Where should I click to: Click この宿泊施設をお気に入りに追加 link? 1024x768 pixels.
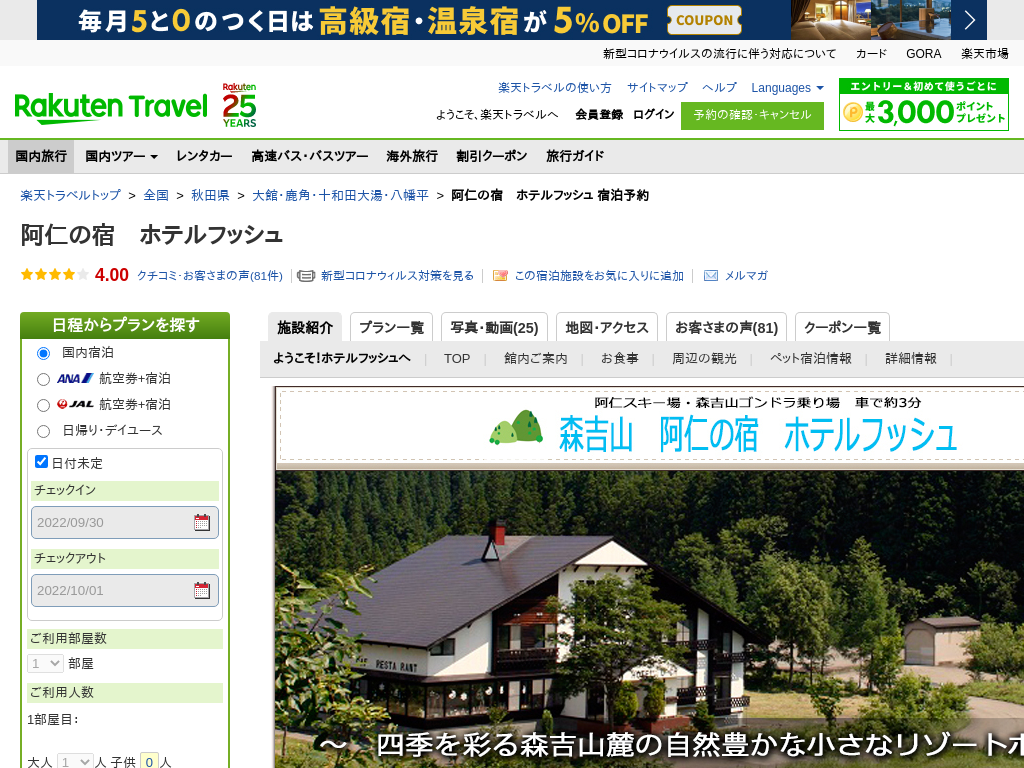[x=599, y=276]
